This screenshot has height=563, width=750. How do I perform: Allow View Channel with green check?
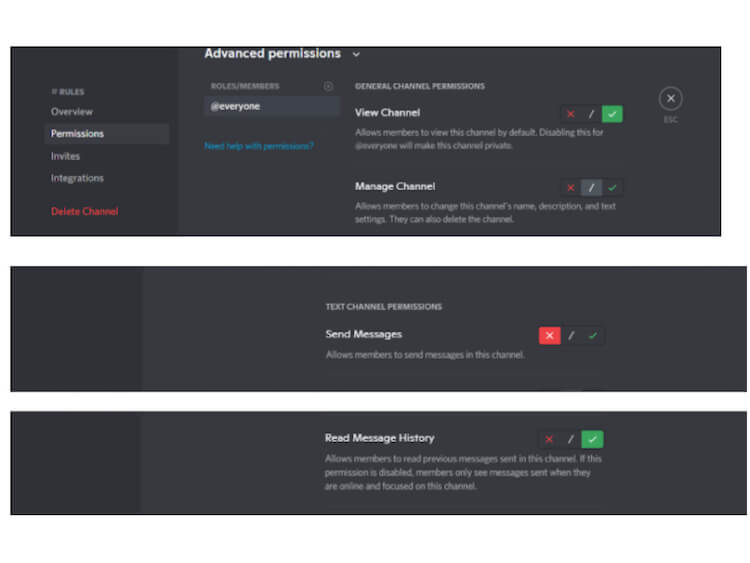coord(612,114)
